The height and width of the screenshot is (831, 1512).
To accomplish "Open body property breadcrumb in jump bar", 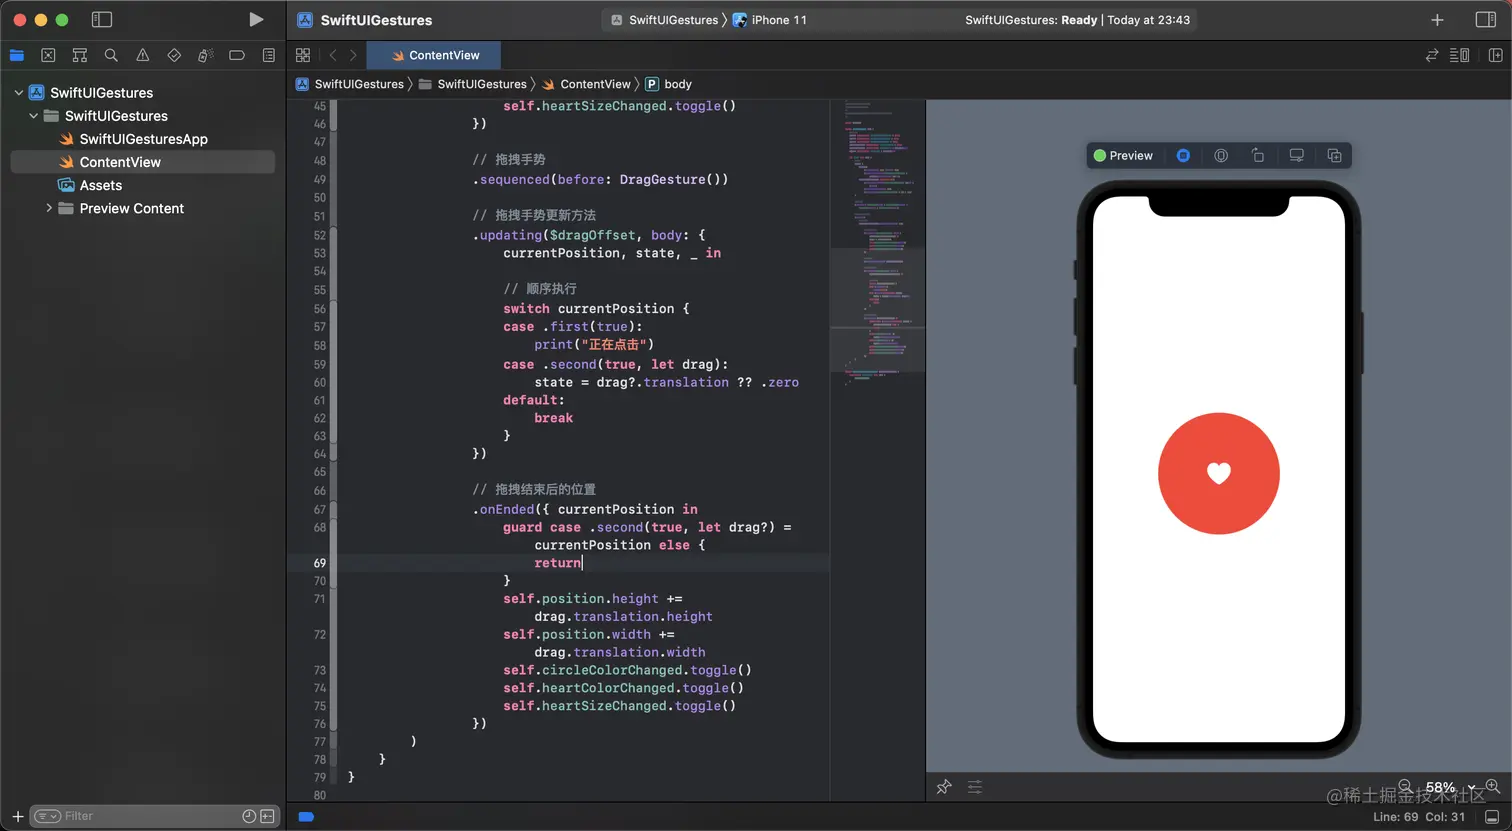I will [x=669, y=84].
